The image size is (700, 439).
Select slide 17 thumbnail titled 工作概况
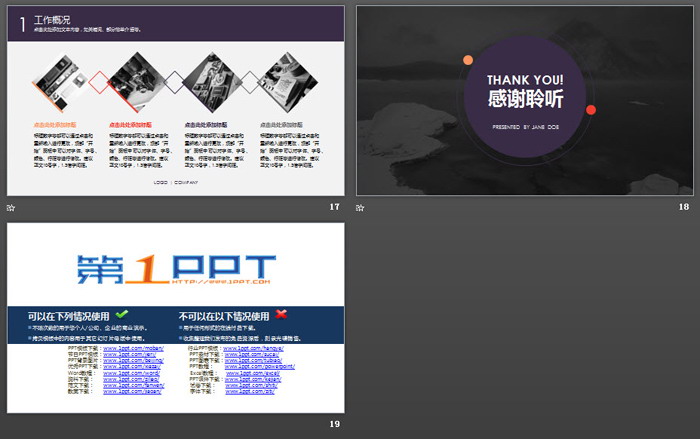tap(175, 100)
